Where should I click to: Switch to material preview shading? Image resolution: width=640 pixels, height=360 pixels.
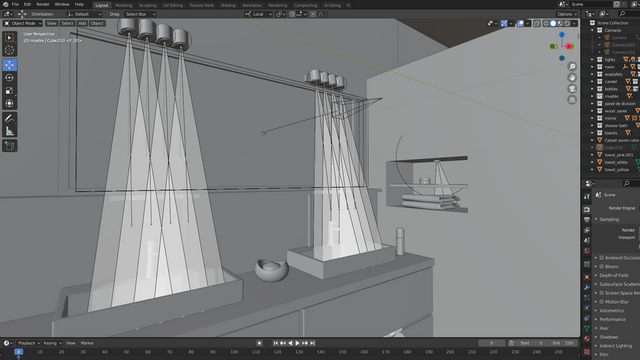(560, 24)
